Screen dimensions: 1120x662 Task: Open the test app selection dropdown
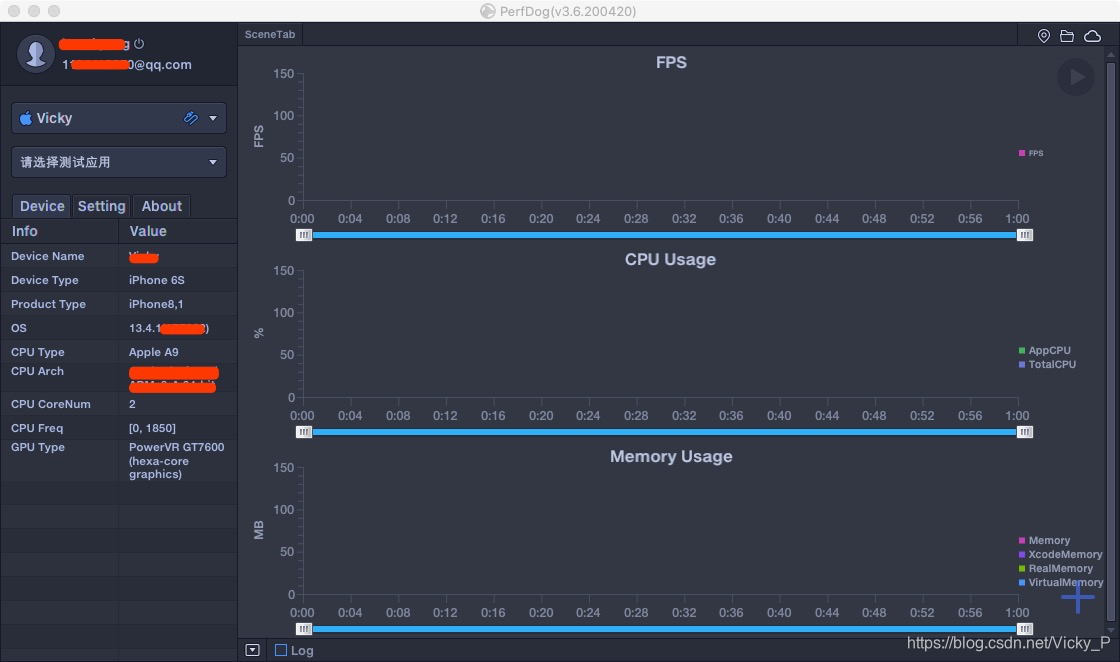(x=119, y=162)
